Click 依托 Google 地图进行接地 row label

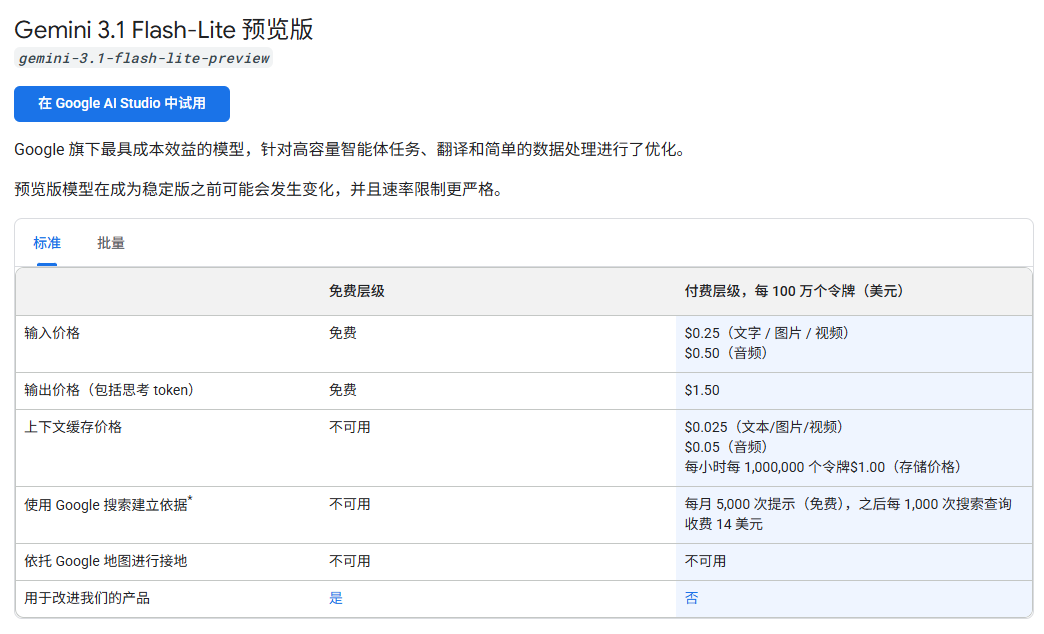click(x=106, y=561)
